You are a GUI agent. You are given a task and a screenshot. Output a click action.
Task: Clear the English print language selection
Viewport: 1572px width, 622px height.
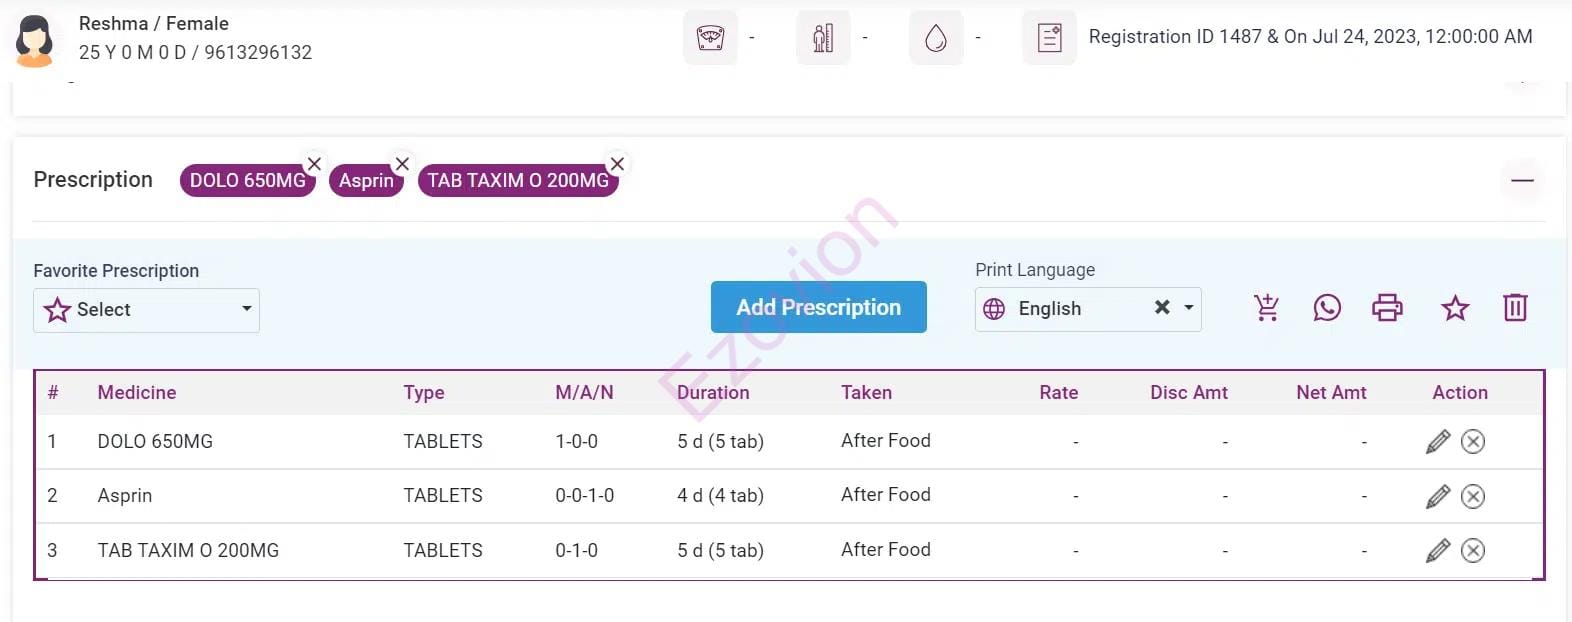pyautogui.click(x=1162, y=308)
